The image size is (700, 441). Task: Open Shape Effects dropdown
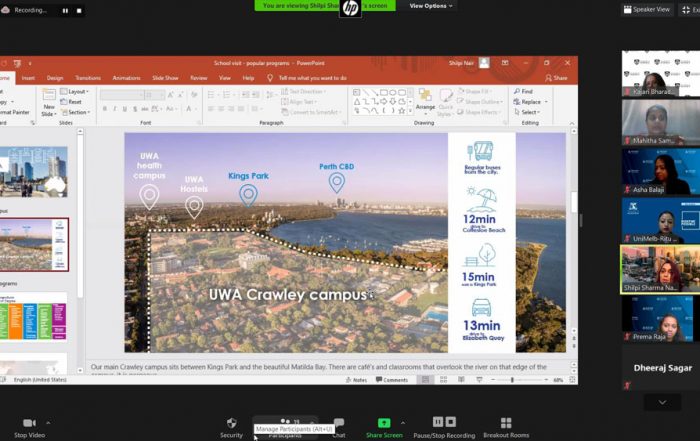(479, 112)
